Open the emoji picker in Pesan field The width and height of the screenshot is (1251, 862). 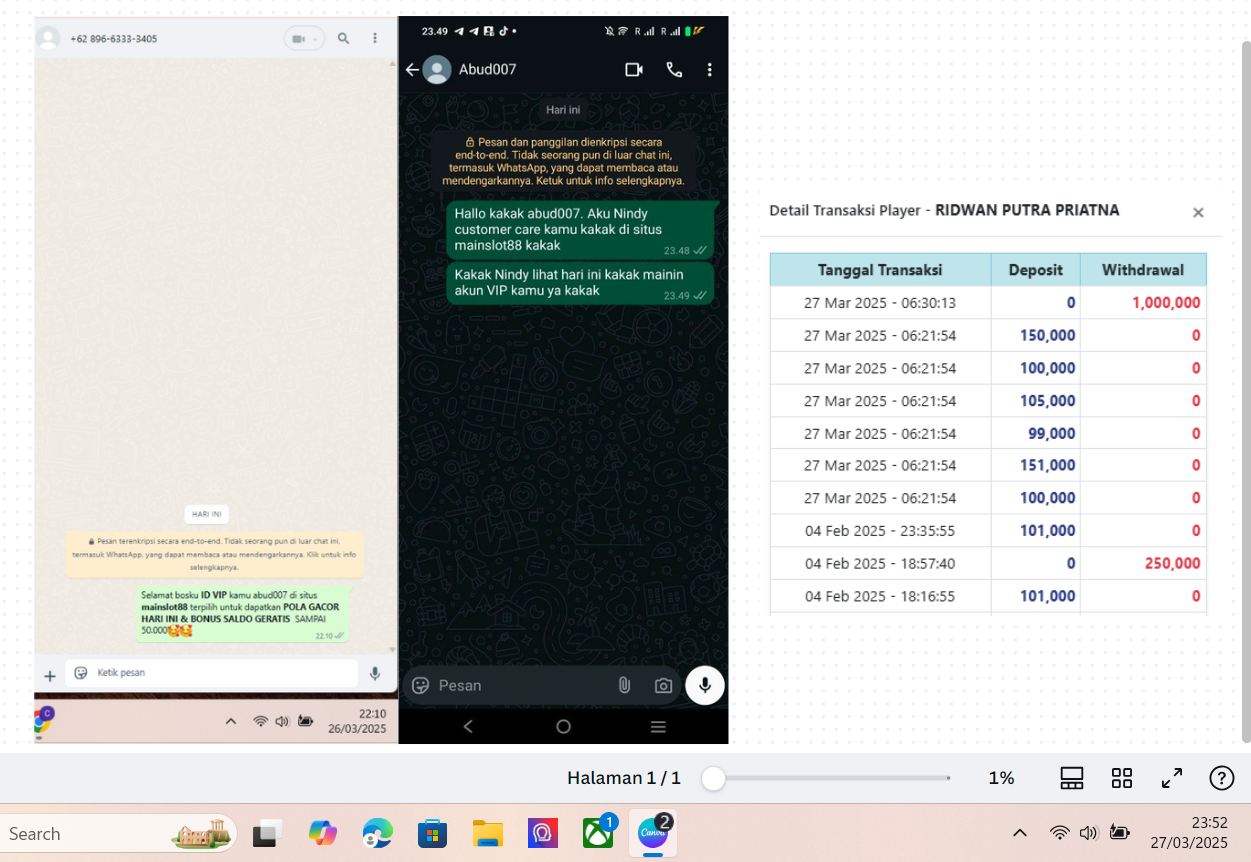421,685
